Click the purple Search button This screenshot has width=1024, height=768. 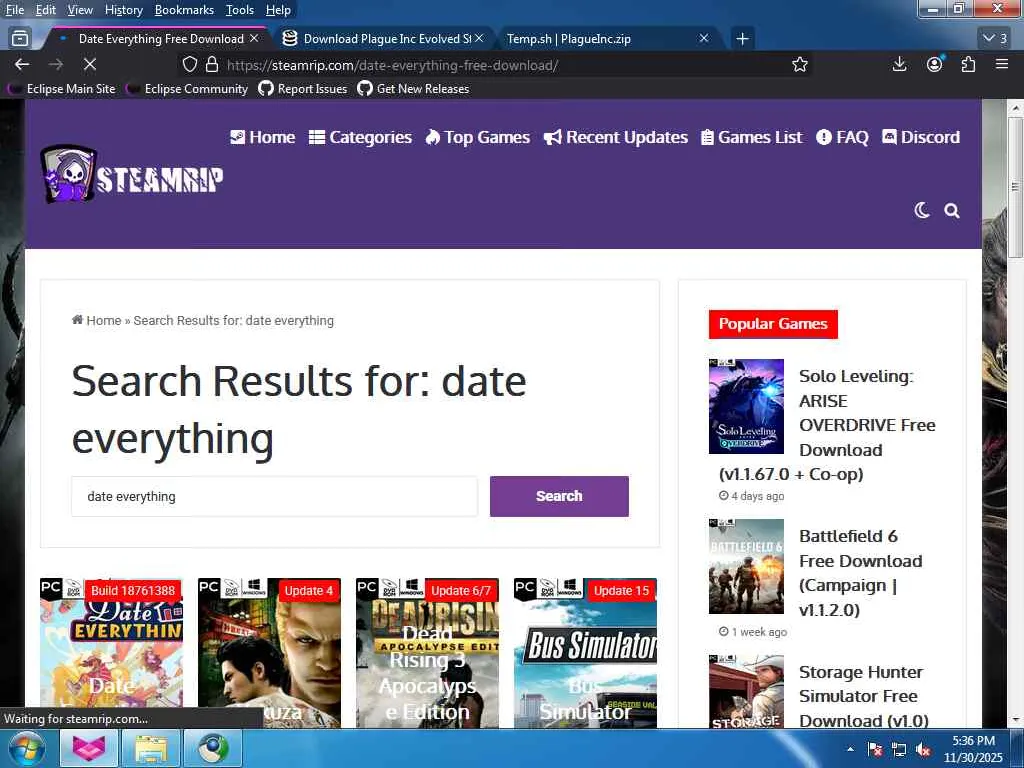(559, 496)
